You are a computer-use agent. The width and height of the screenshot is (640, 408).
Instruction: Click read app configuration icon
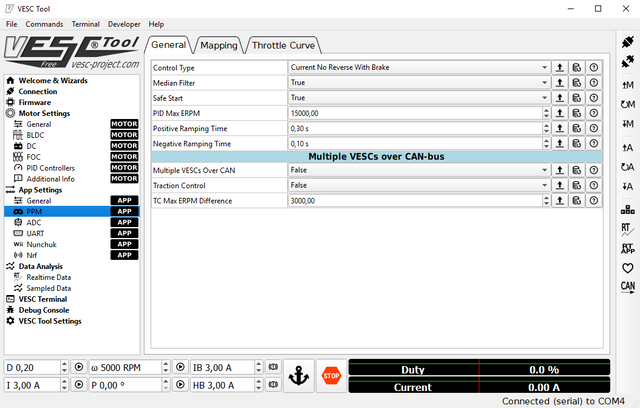click(627, 148)
